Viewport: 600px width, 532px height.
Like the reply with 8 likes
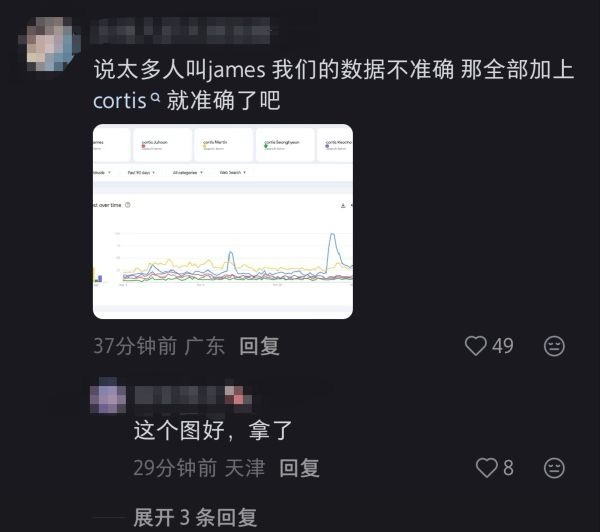click(486, 468)
